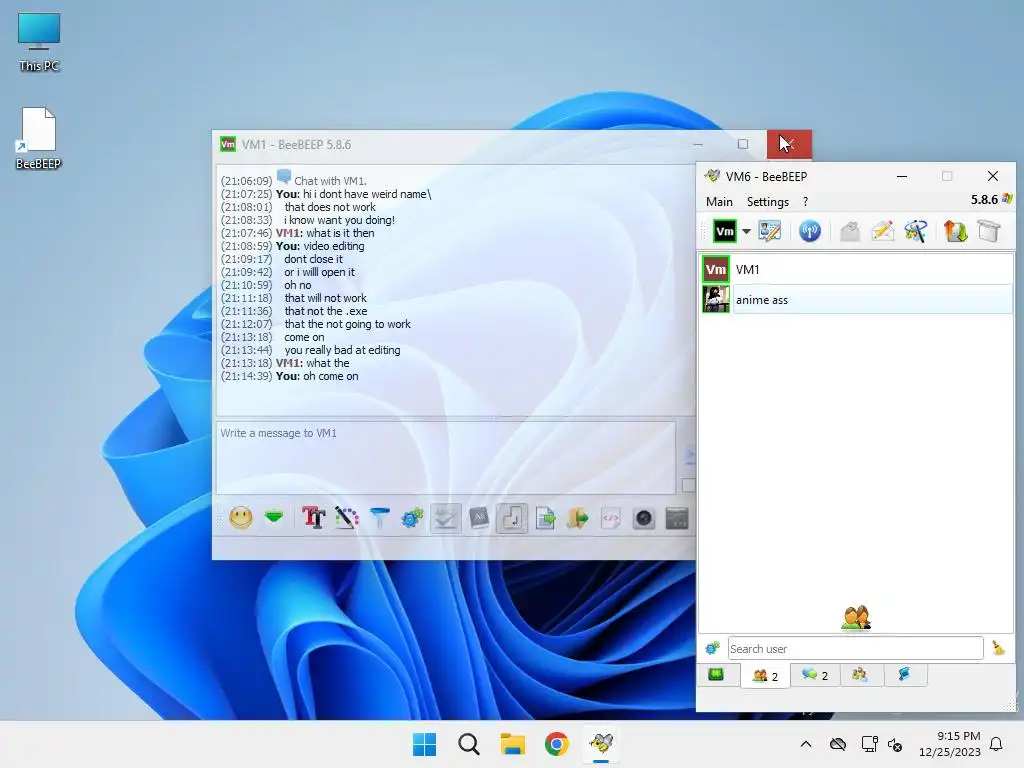Click the code snippet icon in chat toolbar

tap(611, 519)
